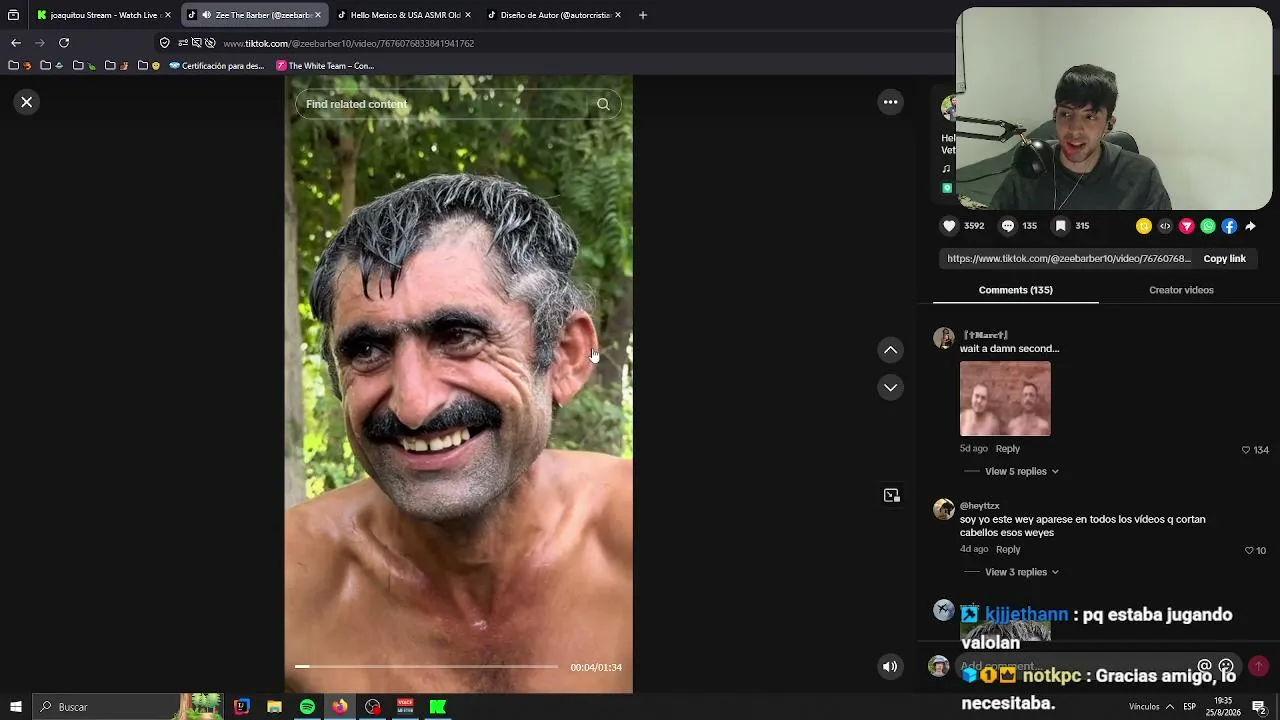Image resolution: width=1280 pixels, height=720 pixels.
Task: Open Kick app icon in the taskbar
Action: coord(438,707)
